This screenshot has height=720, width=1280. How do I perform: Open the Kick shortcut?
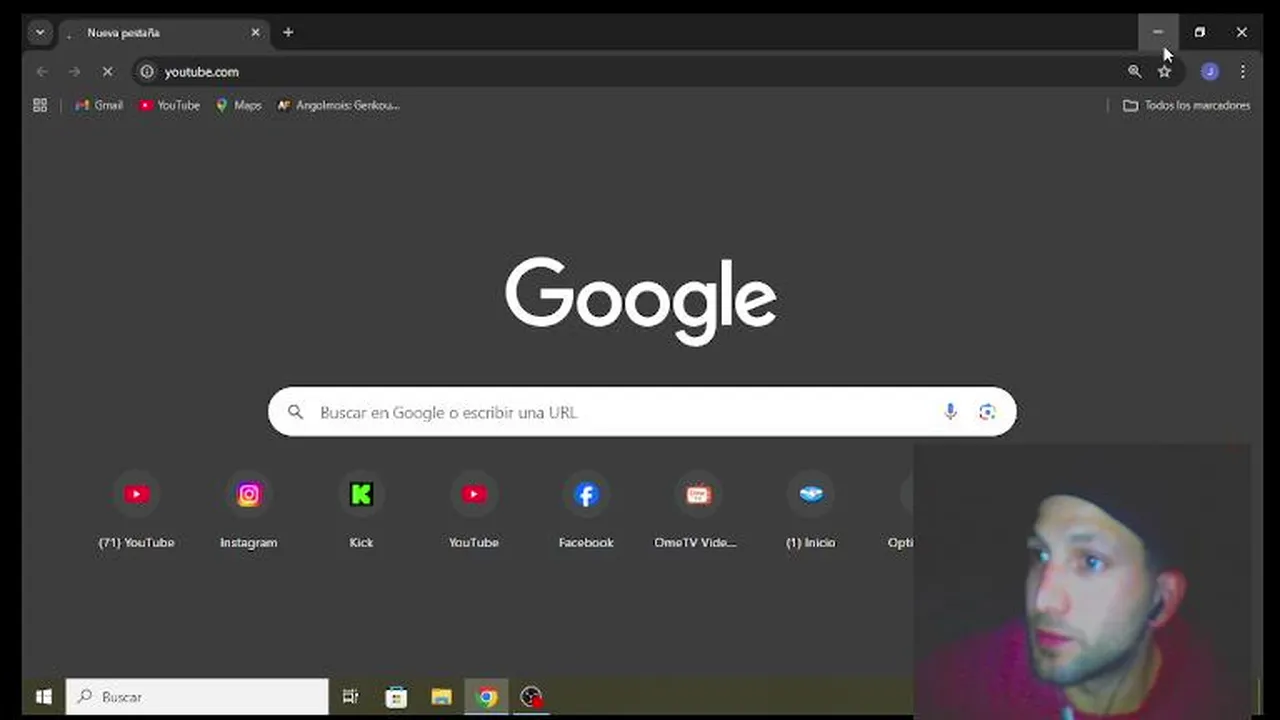click(361, 512)
